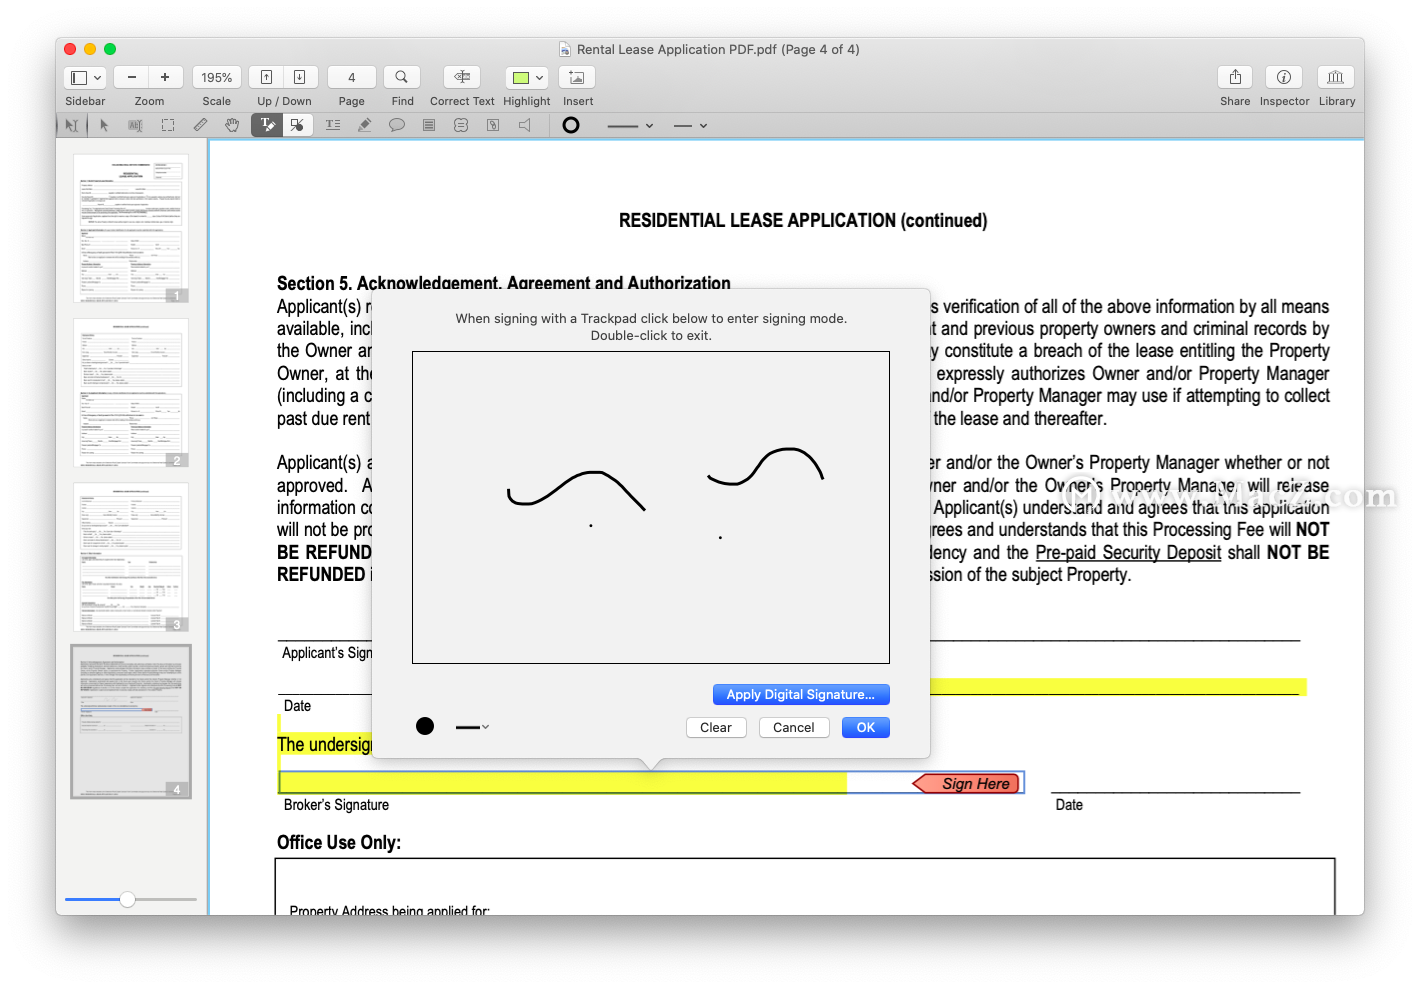Open the toolbar line thickness dropdown
1420x989 pixels.
pos(630,126)
